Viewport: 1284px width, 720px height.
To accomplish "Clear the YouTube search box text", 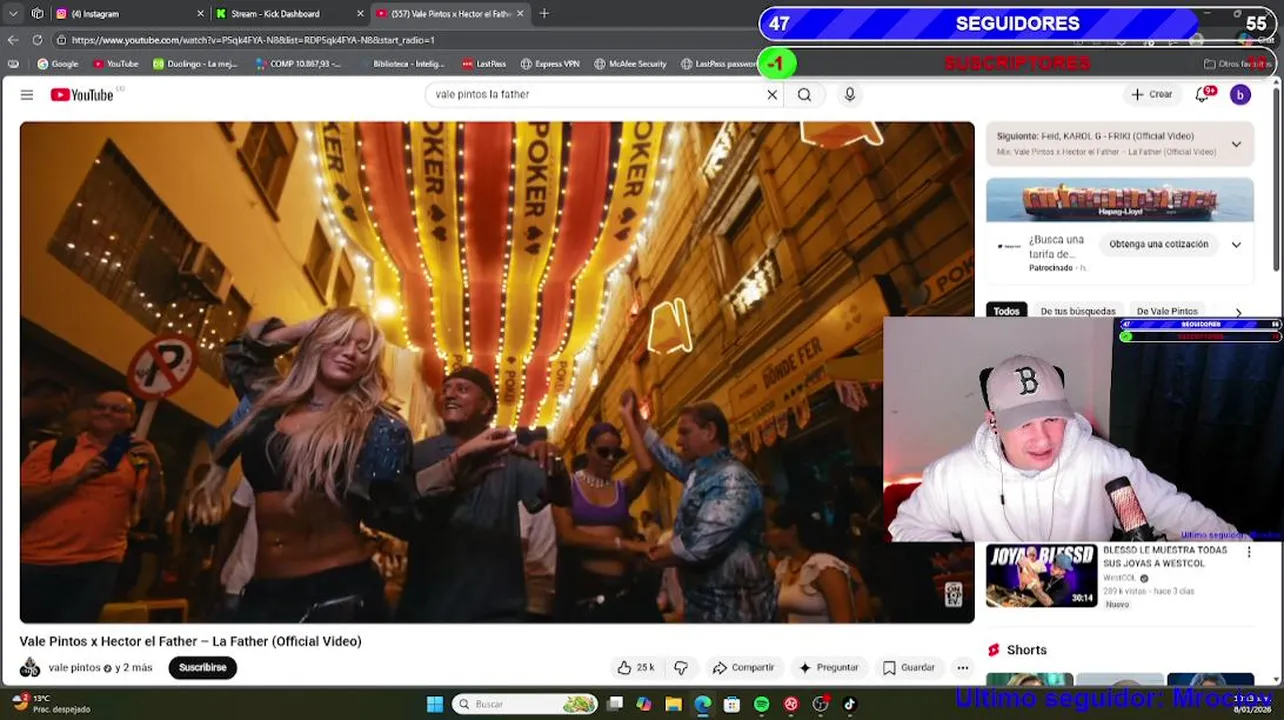I will pos(772,95).
